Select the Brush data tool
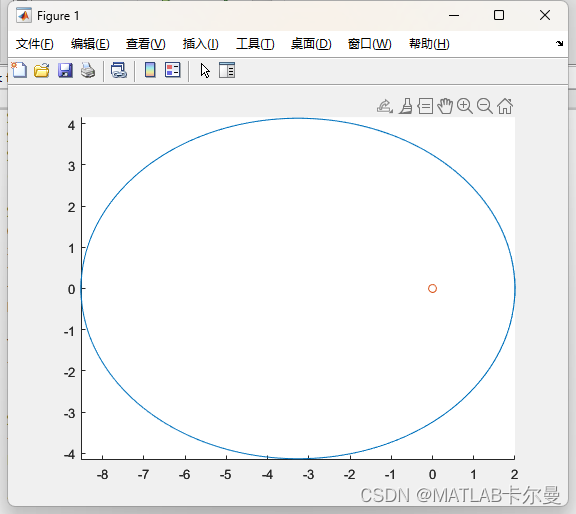 (406, 106)
